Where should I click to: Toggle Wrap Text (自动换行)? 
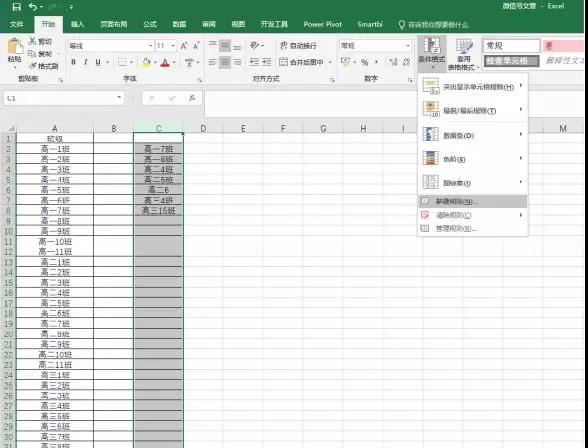click(298, 46)
